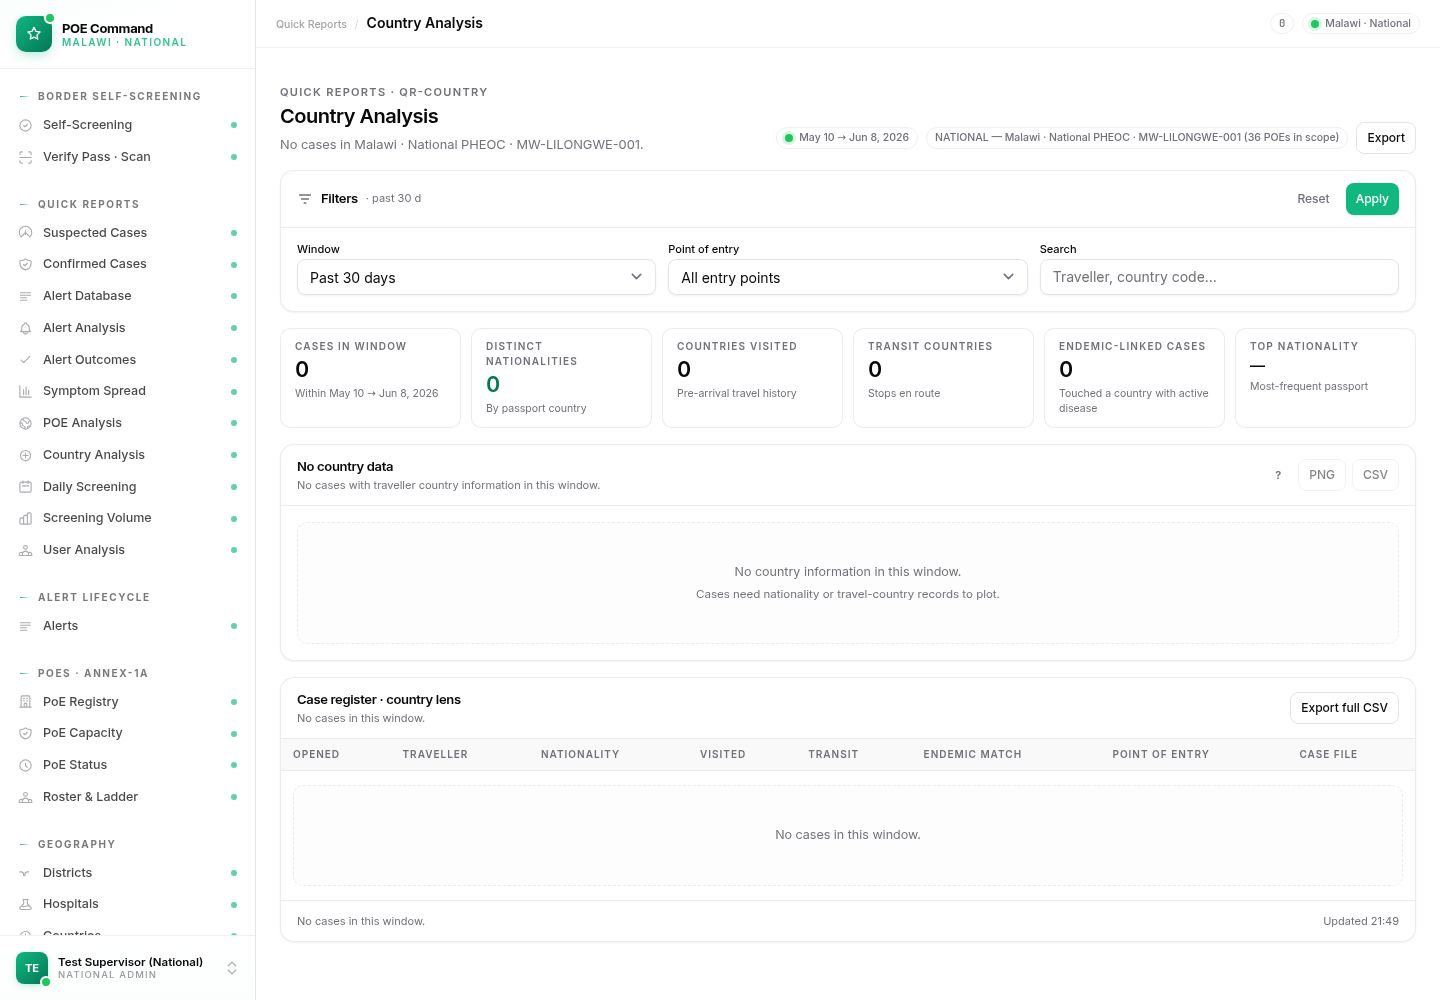Click Export full CSV button
The width and height of the screenshot is (1440, 1000).
(1344, 708)
